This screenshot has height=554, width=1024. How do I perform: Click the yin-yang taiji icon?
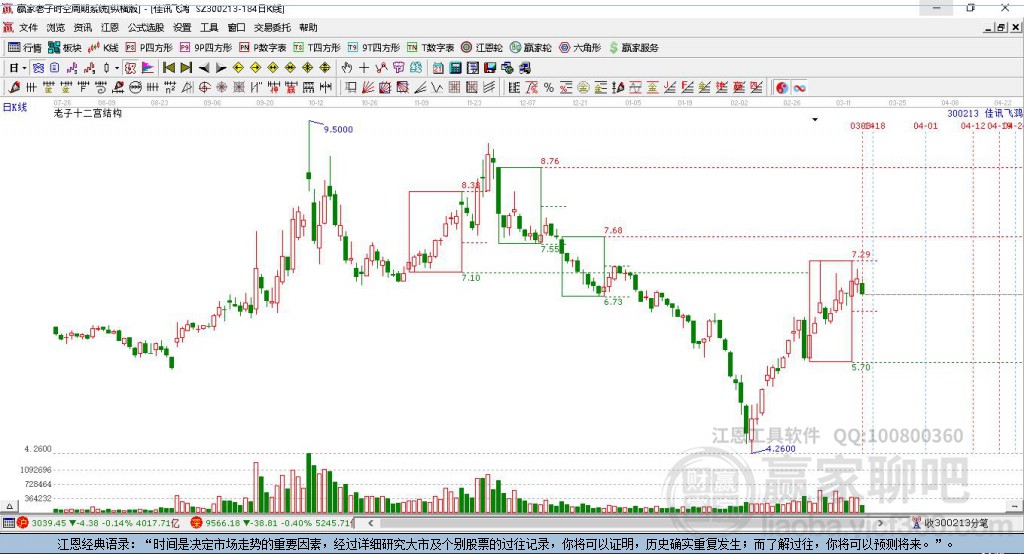click(782, 88)
